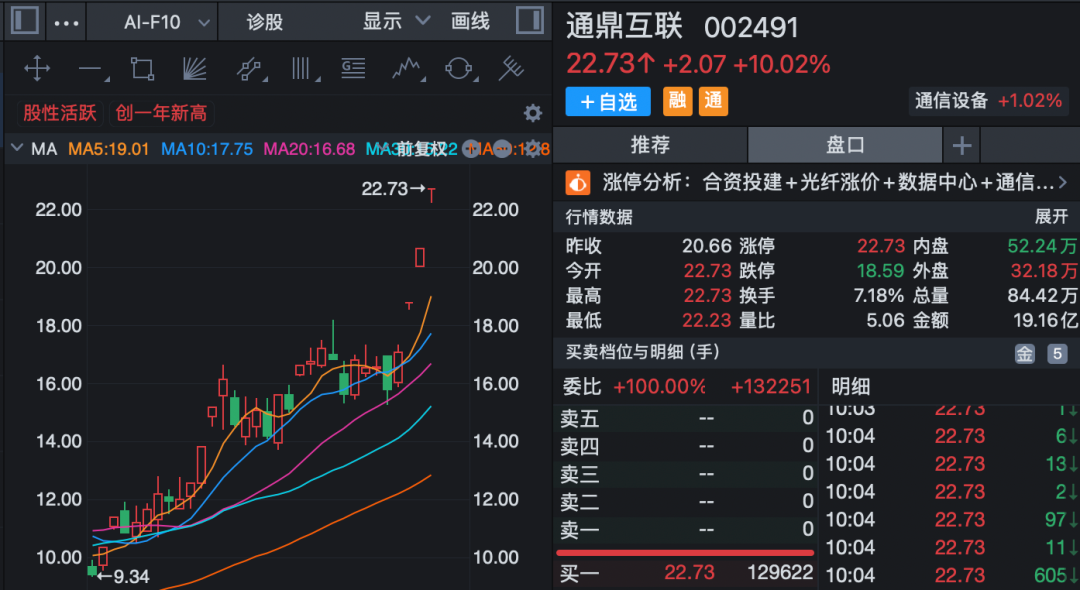Image resolution: width=1080 pixels, height=590 pixels.
Task: Click the 跌停 price 18.59 value
Action: (x=881, y=271)
